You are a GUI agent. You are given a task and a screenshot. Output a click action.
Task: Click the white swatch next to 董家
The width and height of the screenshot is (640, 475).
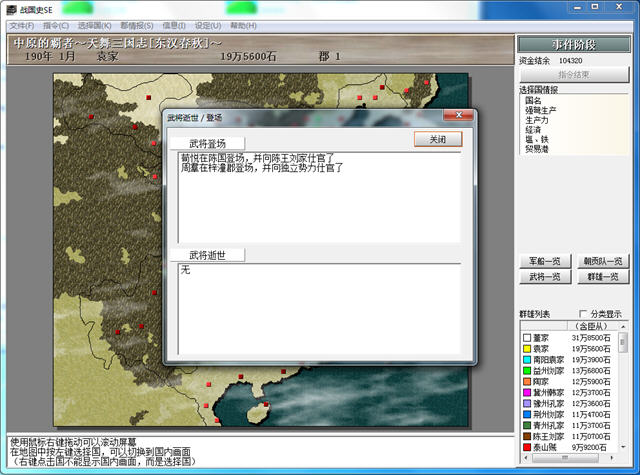(527, 338)
